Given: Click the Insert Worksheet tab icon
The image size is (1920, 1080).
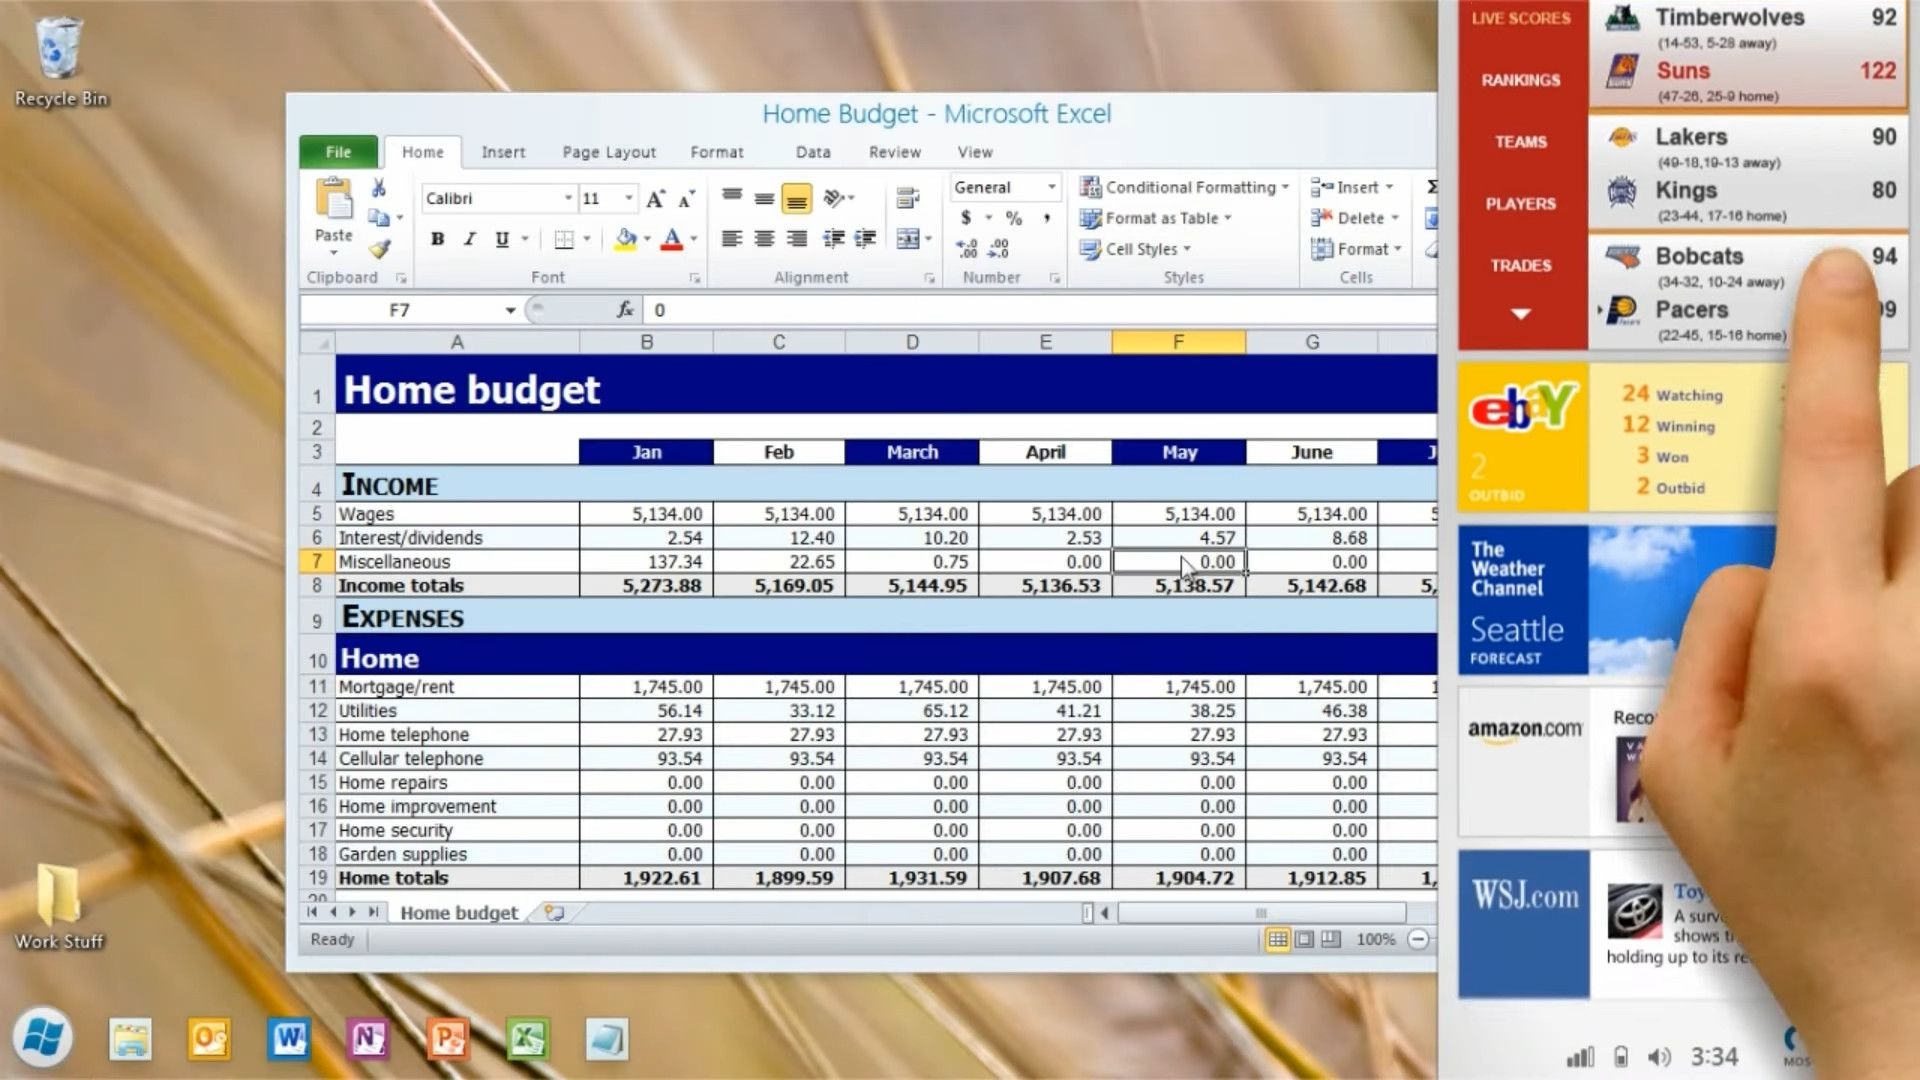Looking at the screenshot, I should (x=554, y=913).
